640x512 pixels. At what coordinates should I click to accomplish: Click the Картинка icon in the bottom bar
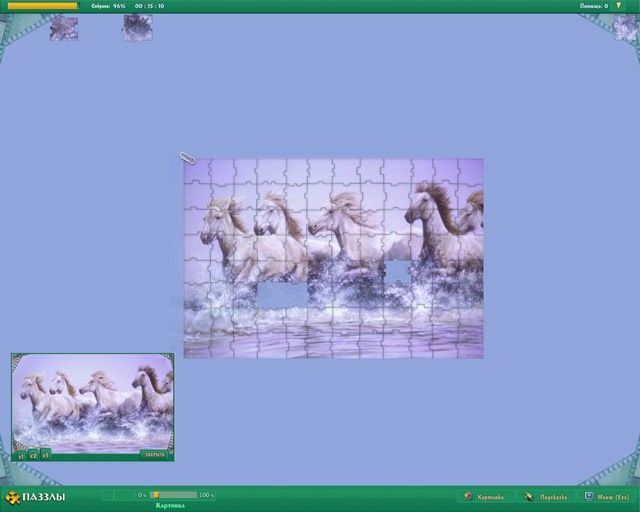coord(468,496)
